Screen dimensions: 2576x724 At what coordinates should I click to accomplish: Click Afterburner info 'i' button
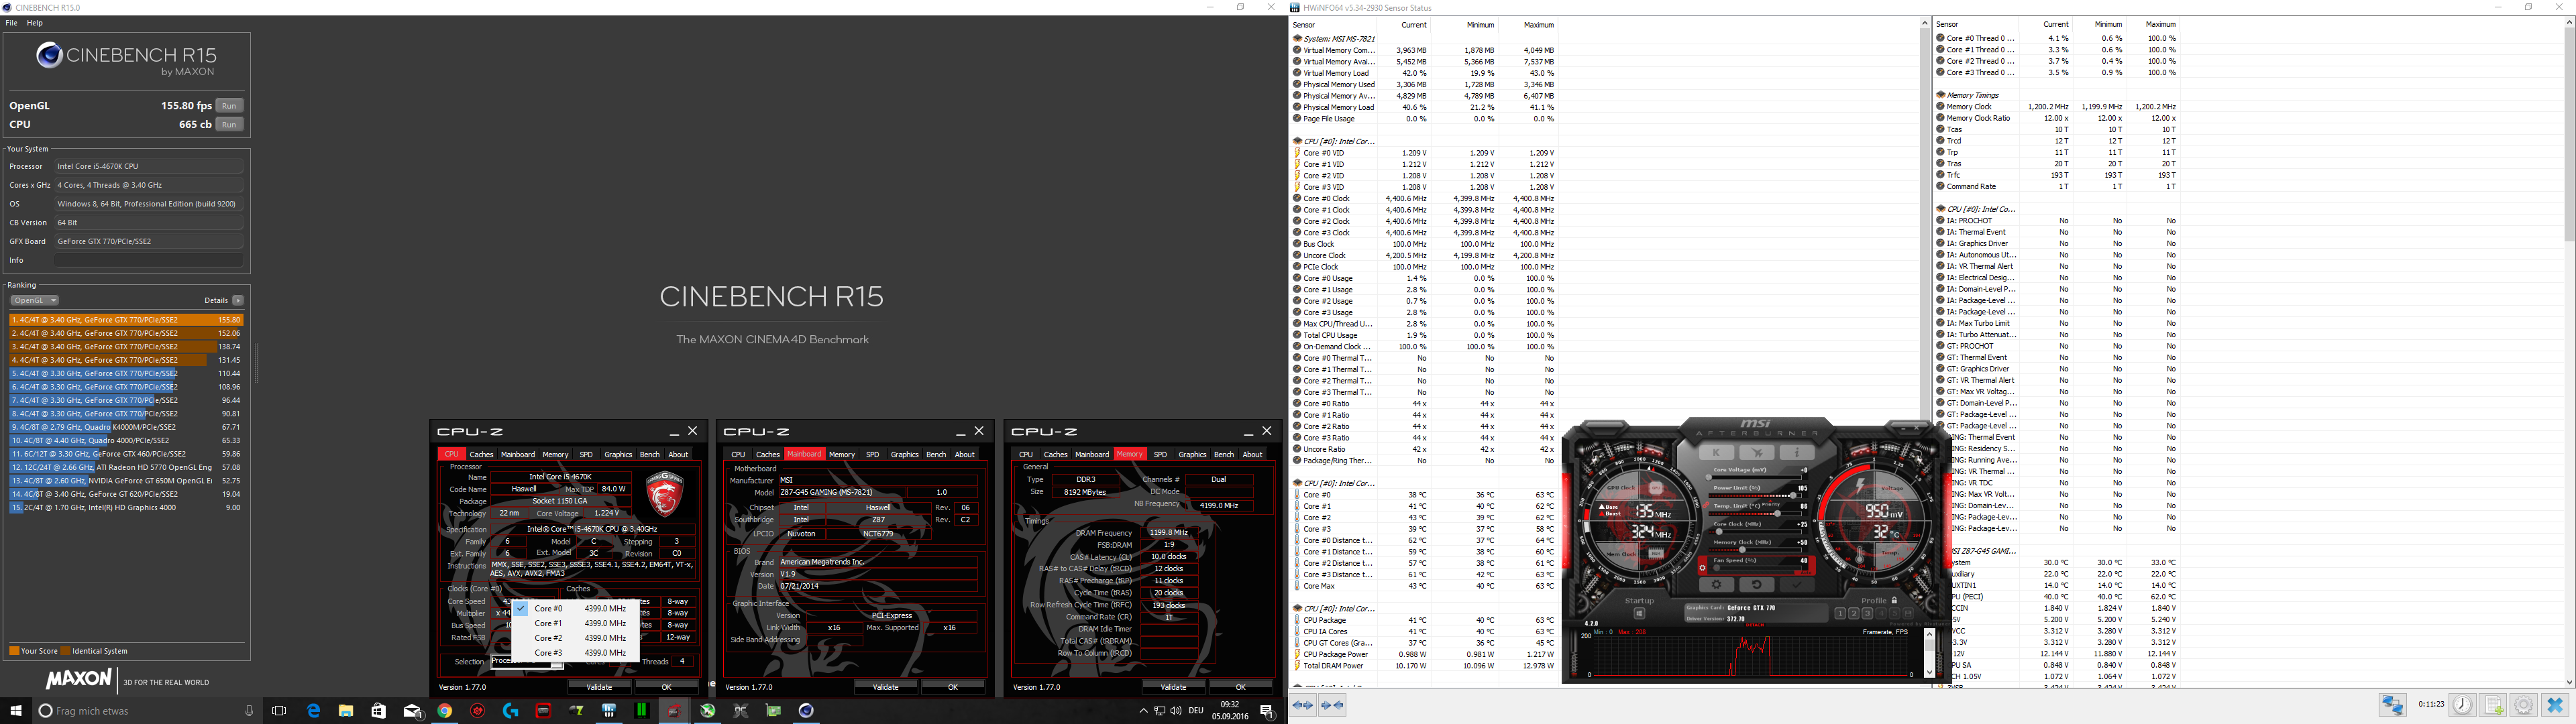1797,453
